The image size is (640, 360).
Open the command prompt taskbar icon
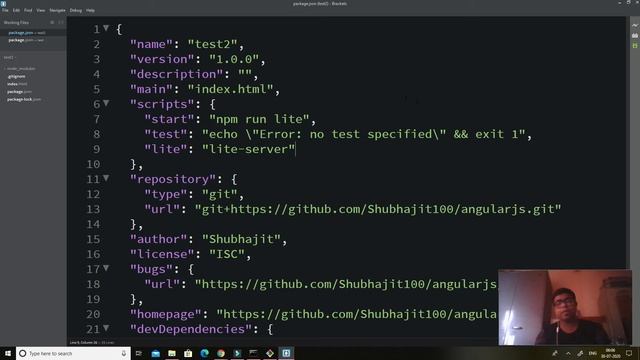click(x=253, y=353)
